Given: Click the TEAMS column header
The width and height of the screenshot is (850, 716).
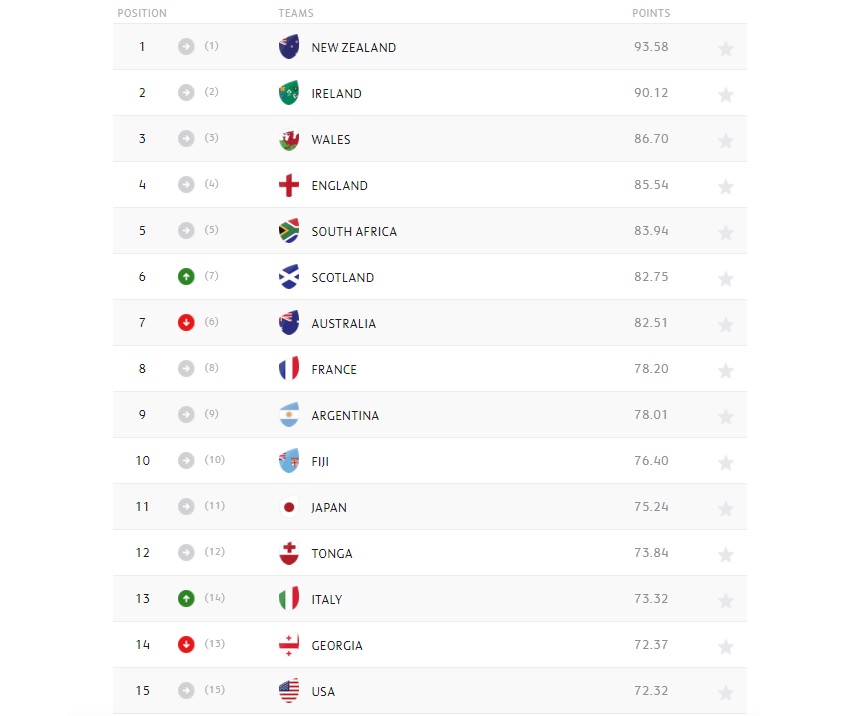Looking at the screenshot, I should click(x=296, y=13).
